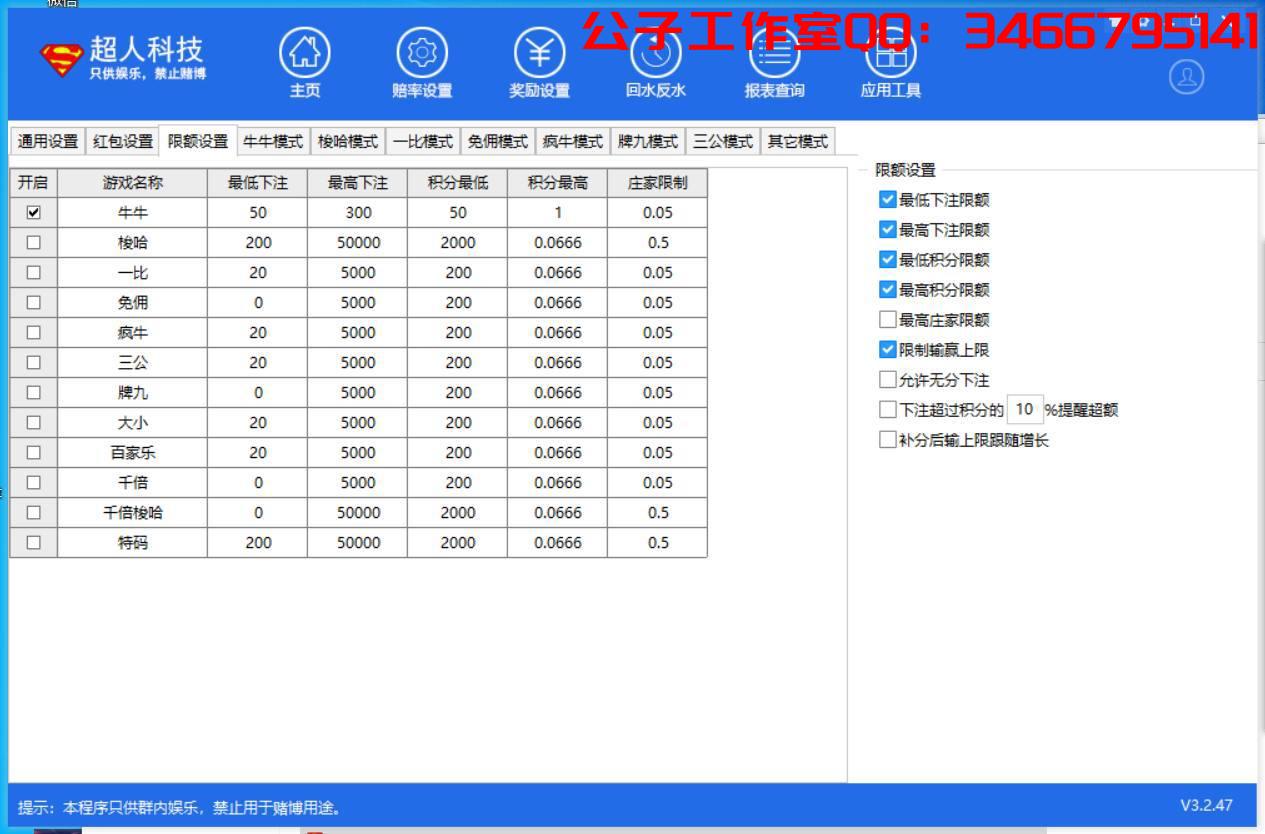Screen dimensions: 1265x834
Task: Click 游戏名称 column header
Action: [x=133, y=183]
